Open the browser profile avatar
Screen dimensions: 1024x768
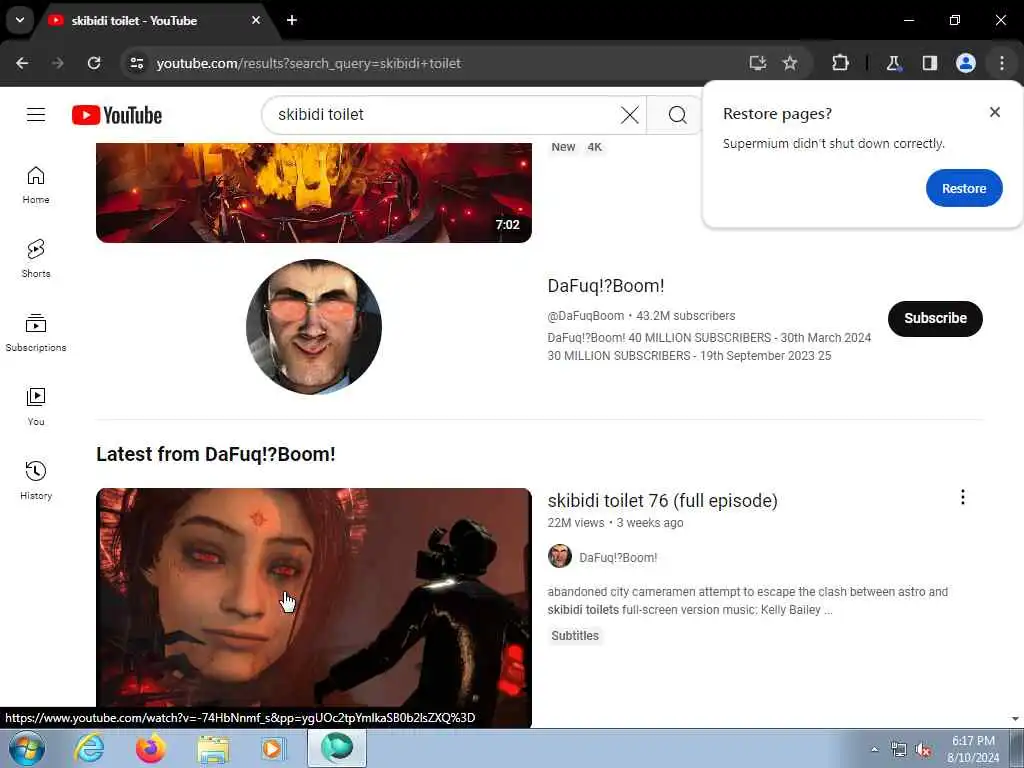(x=966, y=63)
